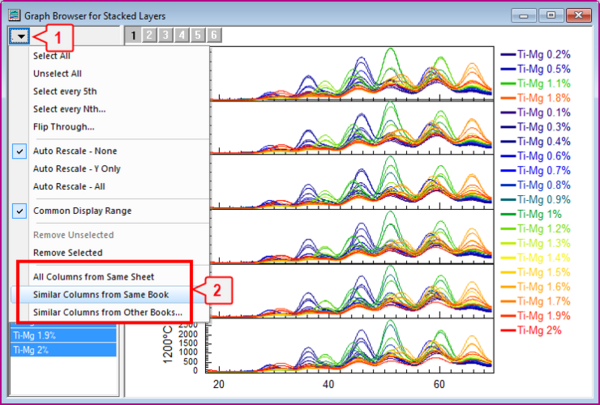Viewport: 600px width, 405px height.
Task: Enable Auto Rescale - Y Only
Action: (x=77, y=169)
